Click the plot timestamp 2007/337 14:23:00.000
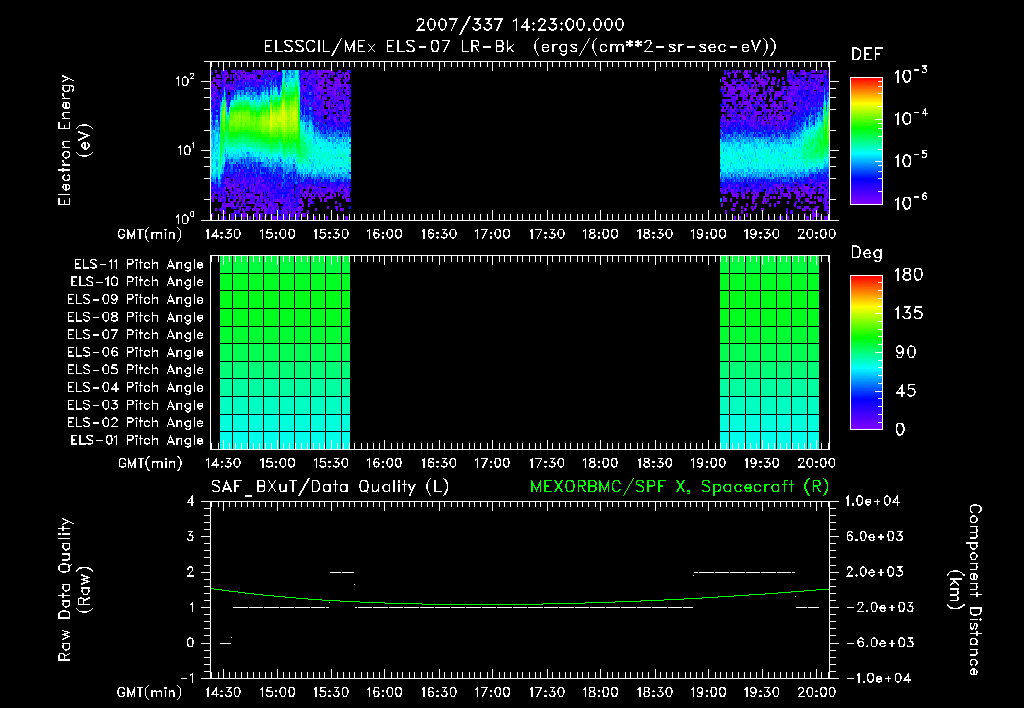This screenshot has height=708, width=1024. (x=520, y=25)
